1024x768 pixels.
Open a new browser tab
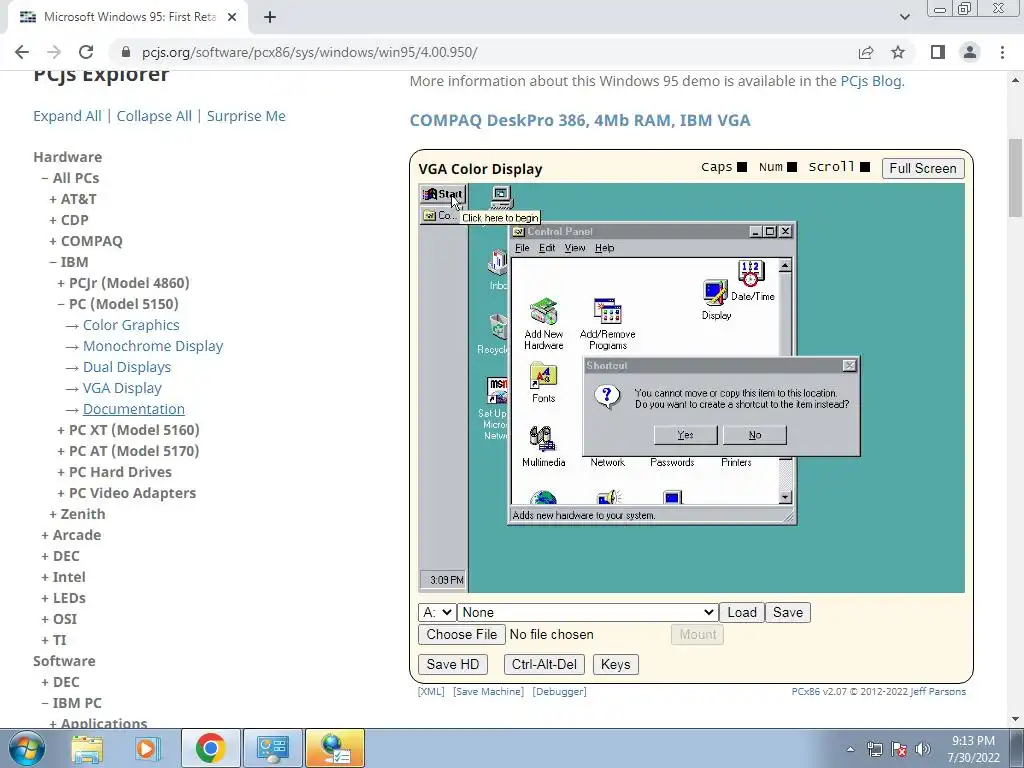[270, 17]
